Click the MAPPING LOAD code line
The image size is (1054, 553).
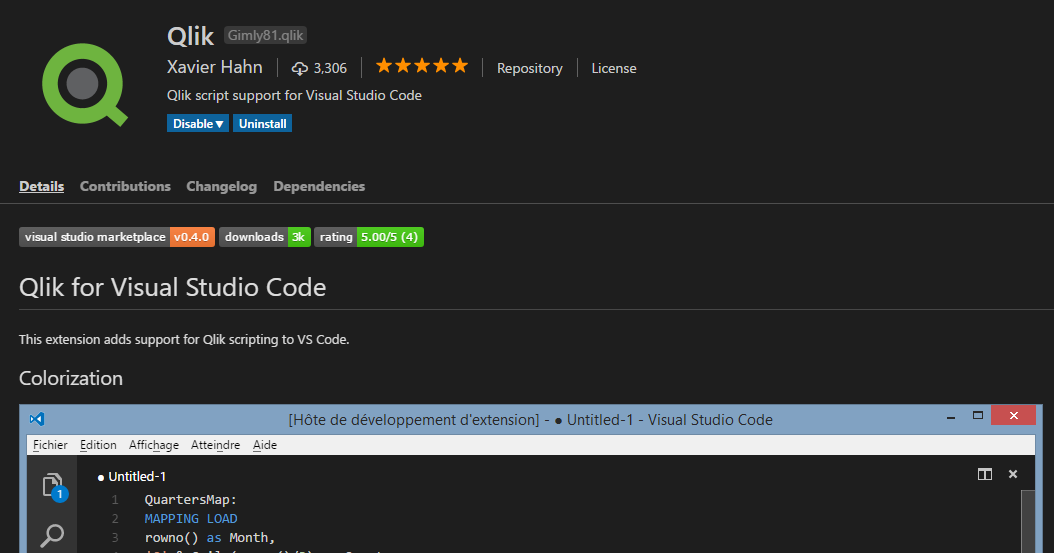(191, 519)
